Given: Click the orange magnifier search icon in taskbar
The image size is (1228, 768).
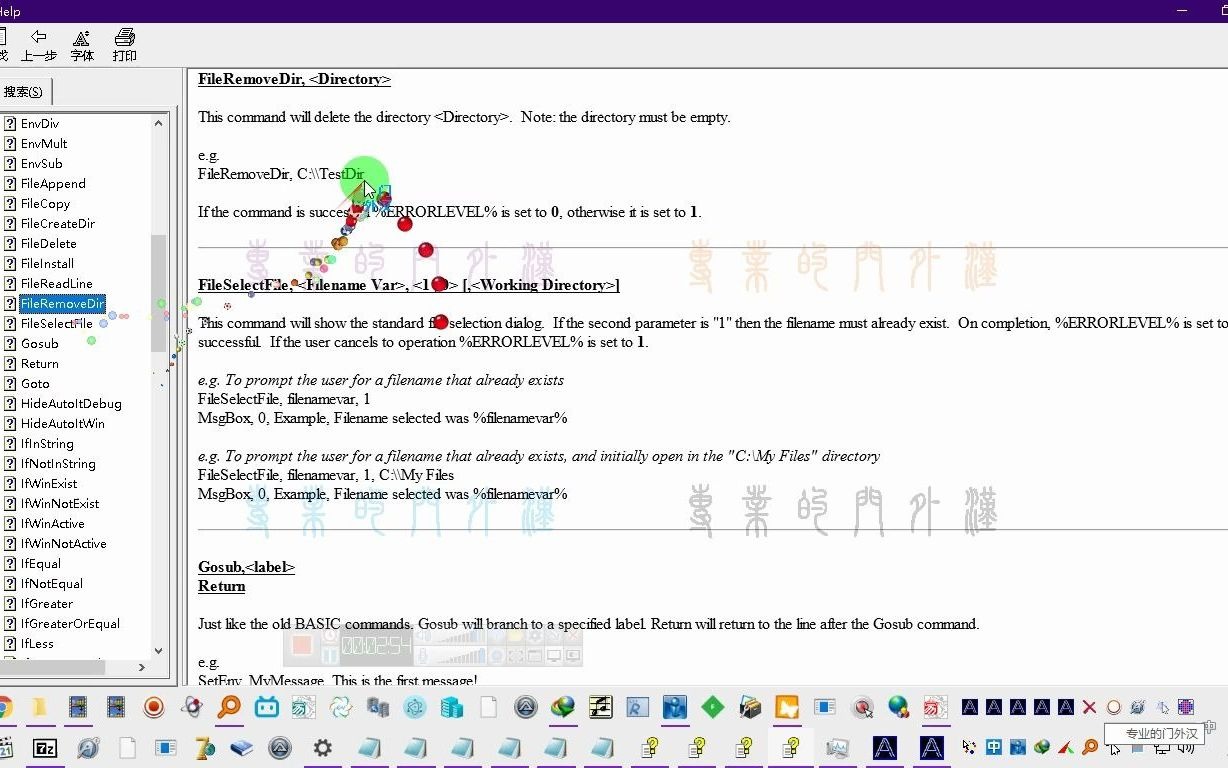Looking at the screenshot, I should tap(227, 709).
